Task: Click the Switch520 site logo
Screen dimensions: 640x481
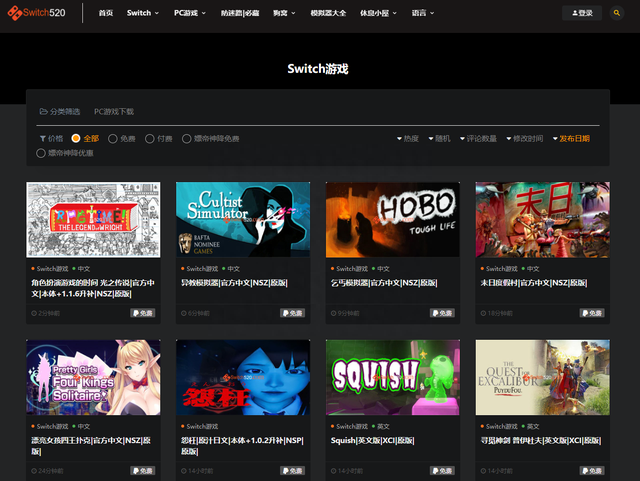Action: pyautogui.click(x=36, y=13)
